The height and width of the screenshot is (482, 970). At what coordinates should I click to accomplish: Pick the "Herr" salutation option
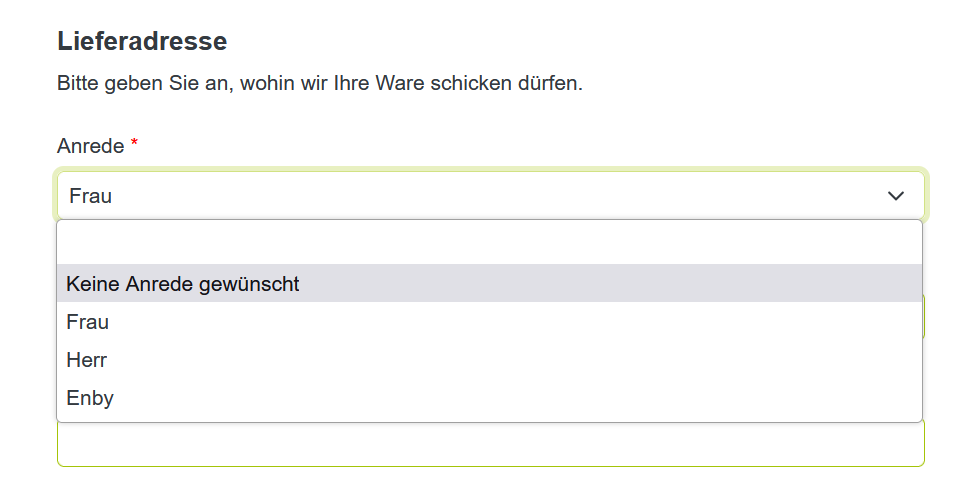(x=87, y=360)
